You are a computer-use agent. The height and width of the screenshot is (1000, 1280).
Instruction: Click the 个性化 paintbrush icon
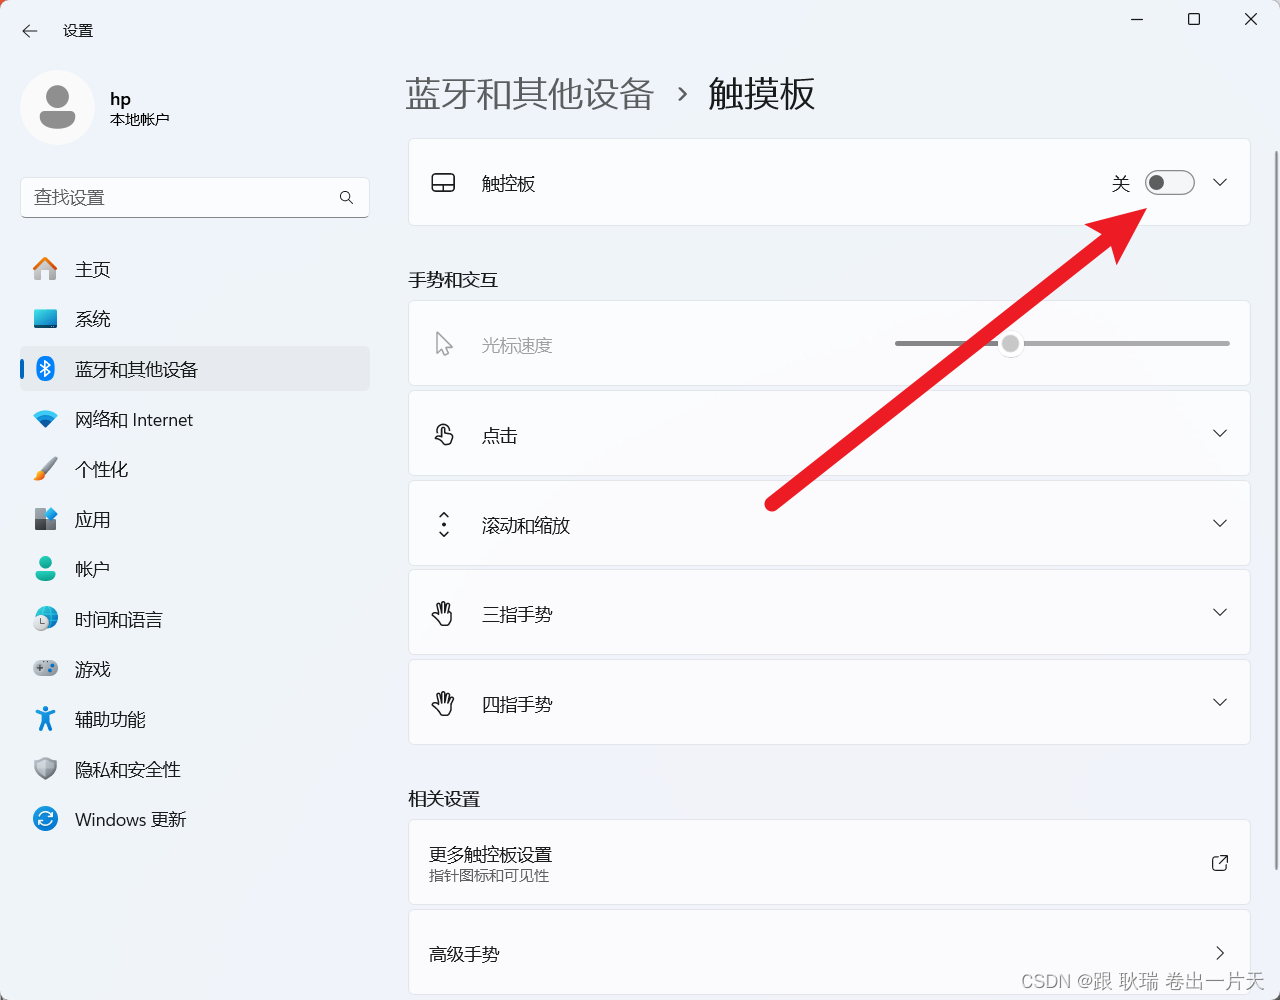point(45,469)
